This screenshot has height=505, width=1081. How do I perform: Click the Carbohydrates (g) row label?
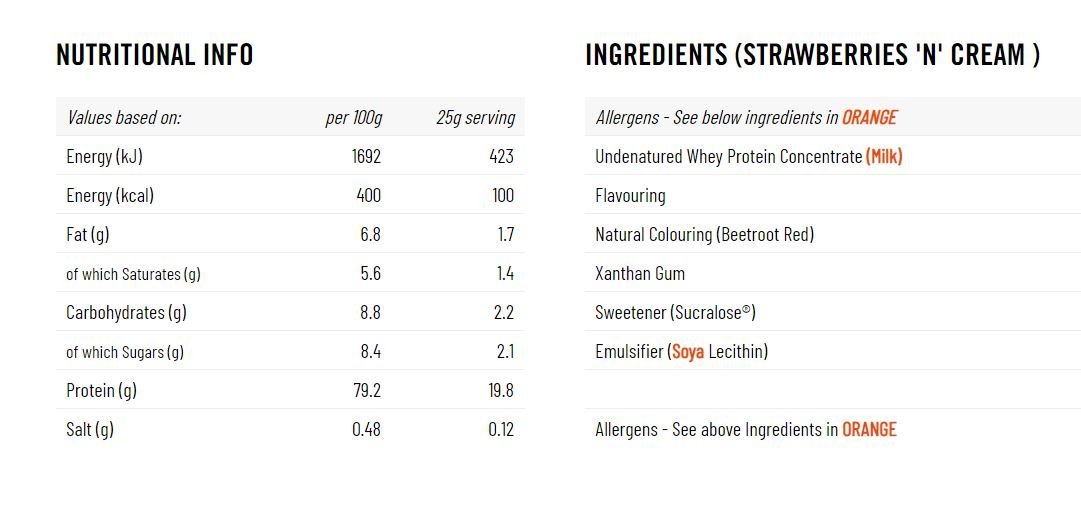[126, 312]
